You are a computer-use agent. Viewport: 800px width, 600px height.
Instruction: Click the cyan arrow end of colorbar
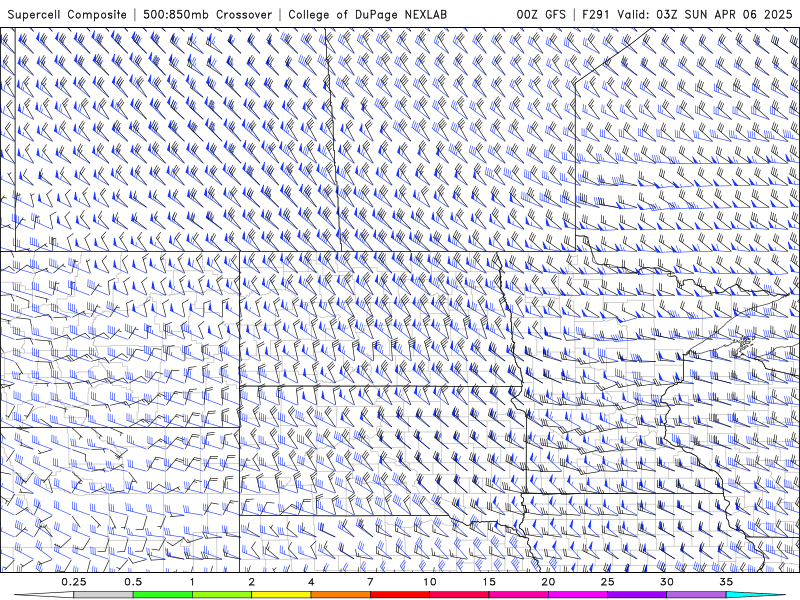pyautogui.click(x=755, y=595)
